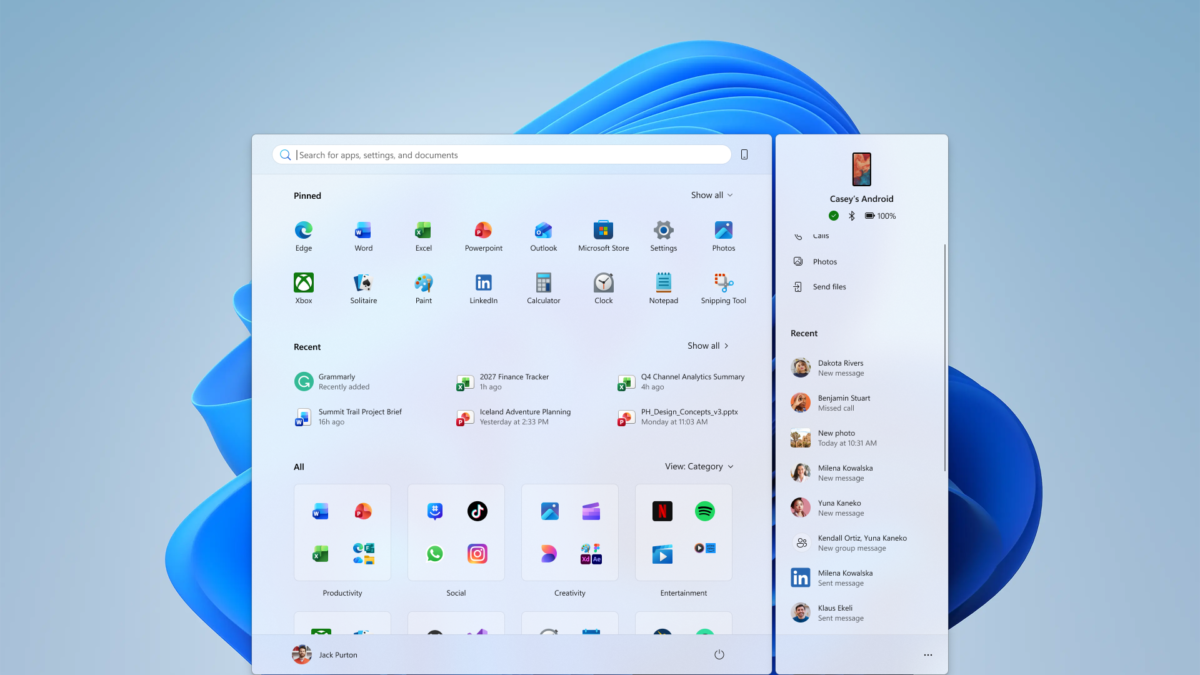Open the Productivity app folder
The image size is (1200, 675).
342,541
